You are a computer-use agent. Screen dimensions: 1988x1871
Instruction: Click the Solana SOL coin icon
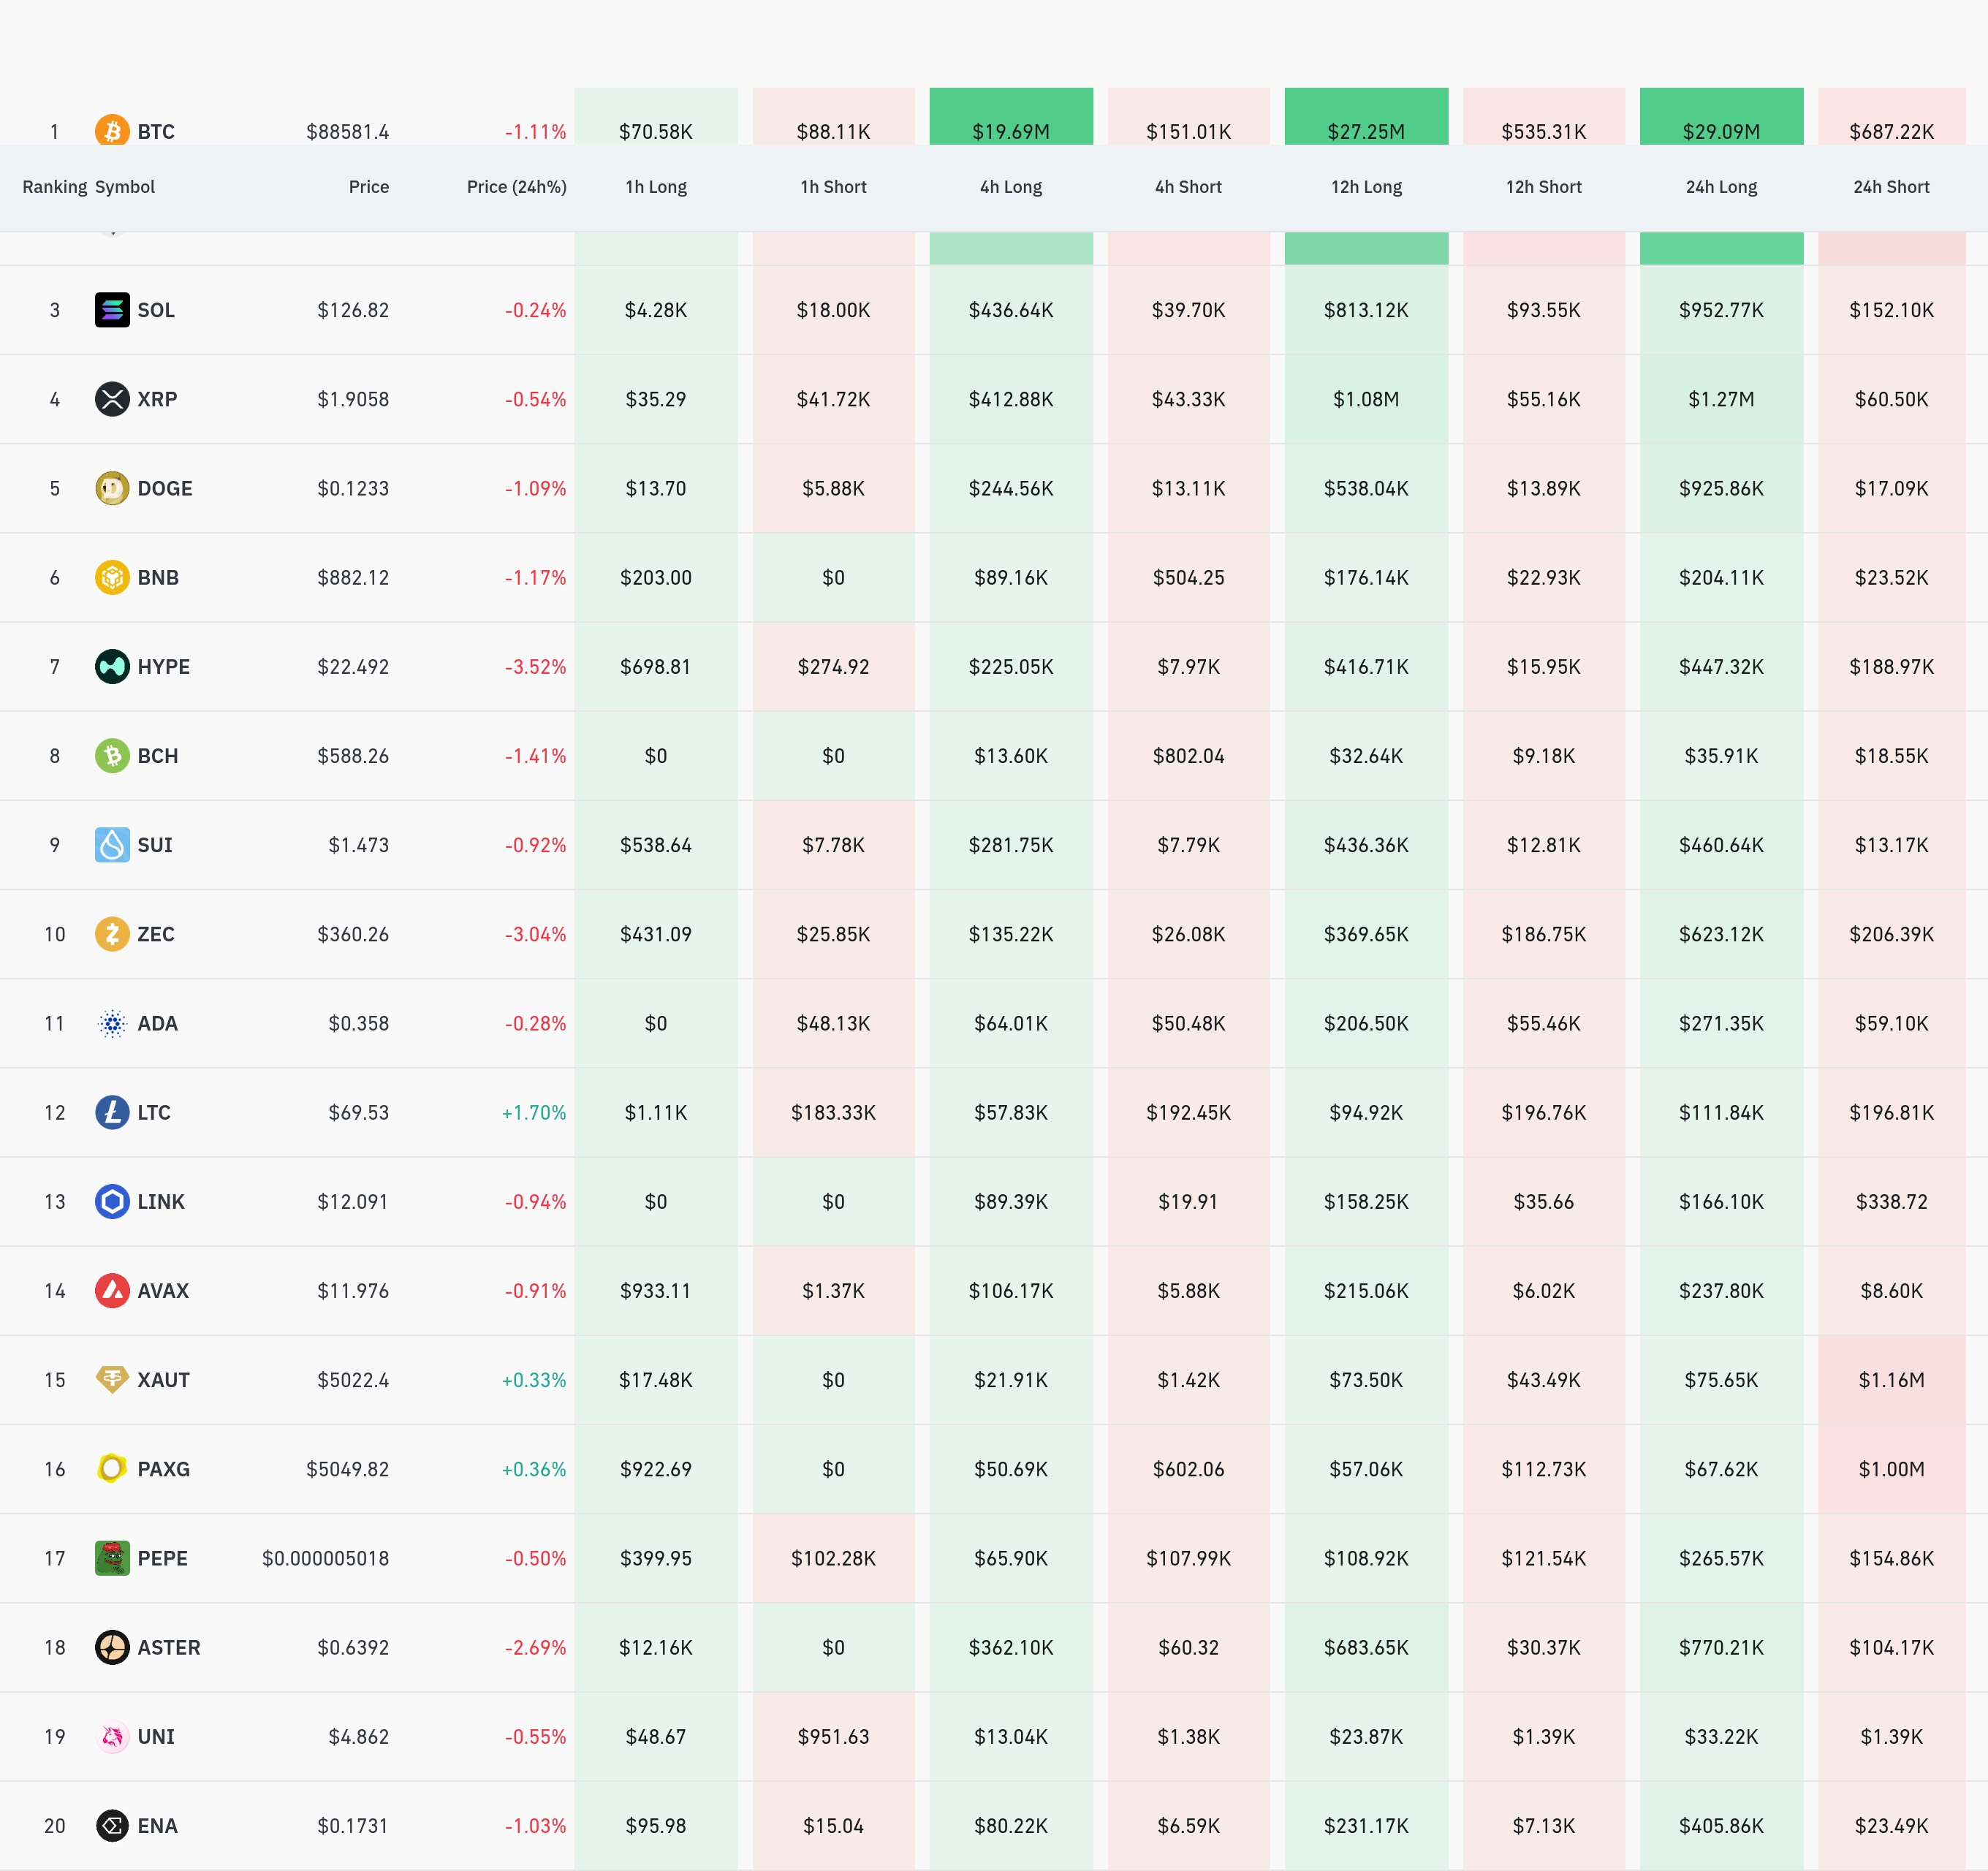(112, 310)
